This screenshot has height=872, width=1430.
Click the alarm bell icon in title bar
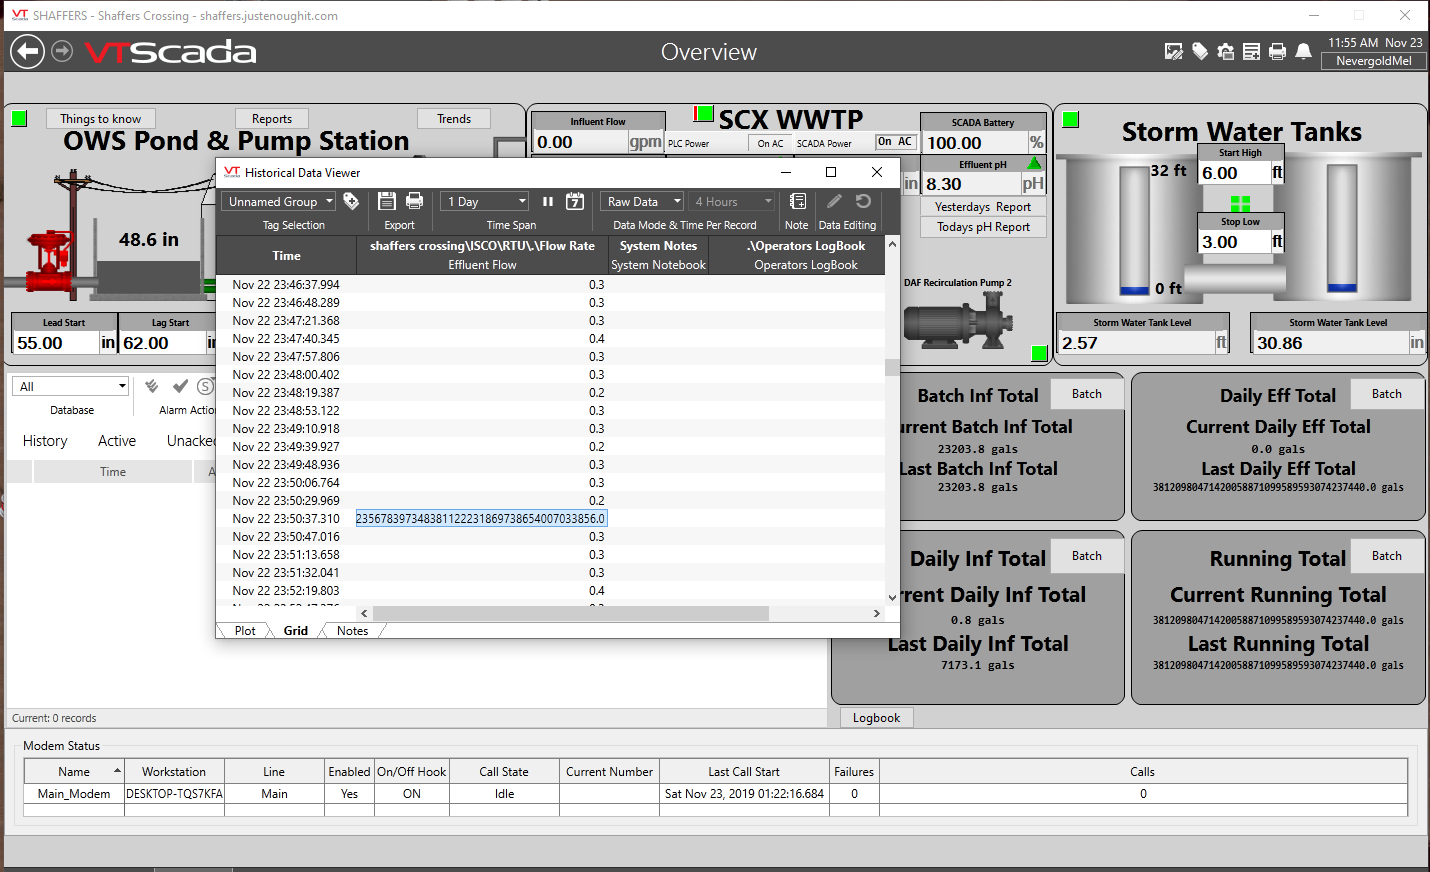pos(1303,51)
